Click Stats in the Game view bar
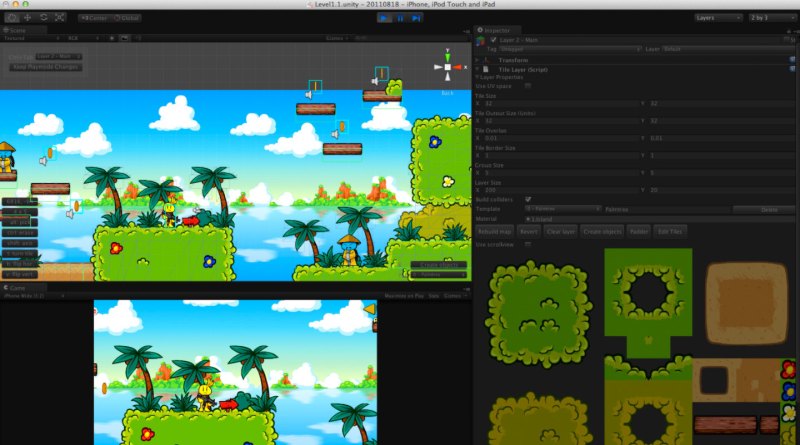This screenshot has height=445, width=800. [434, 296]
